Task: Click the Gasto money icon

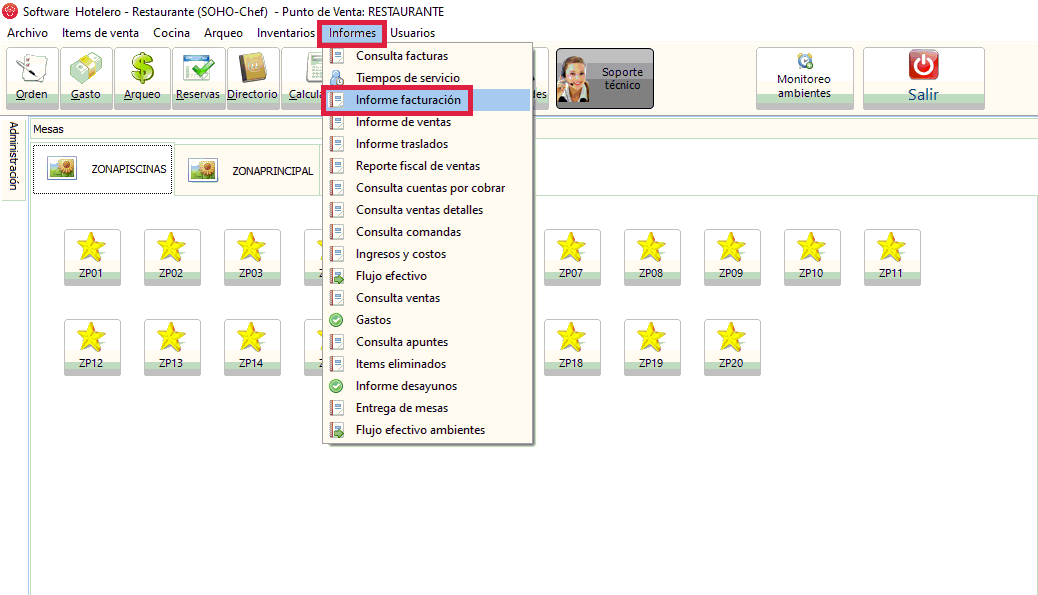Action: [86, 77]
